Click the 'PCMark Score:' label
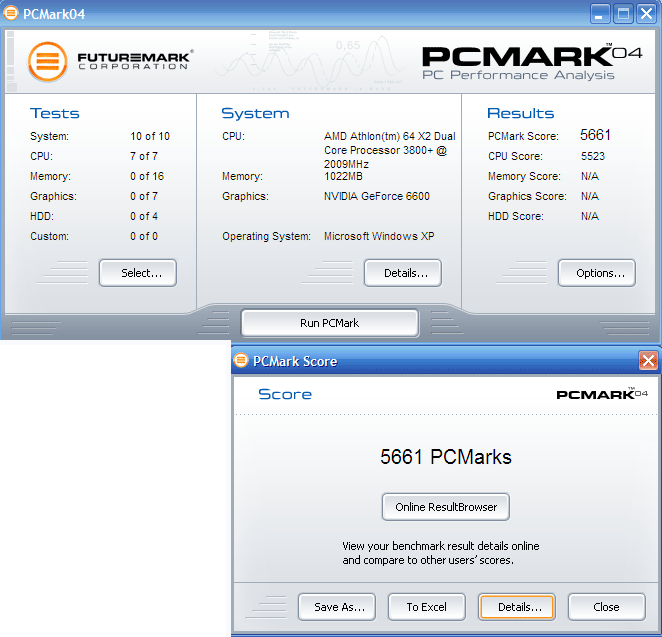 [523, 136]
